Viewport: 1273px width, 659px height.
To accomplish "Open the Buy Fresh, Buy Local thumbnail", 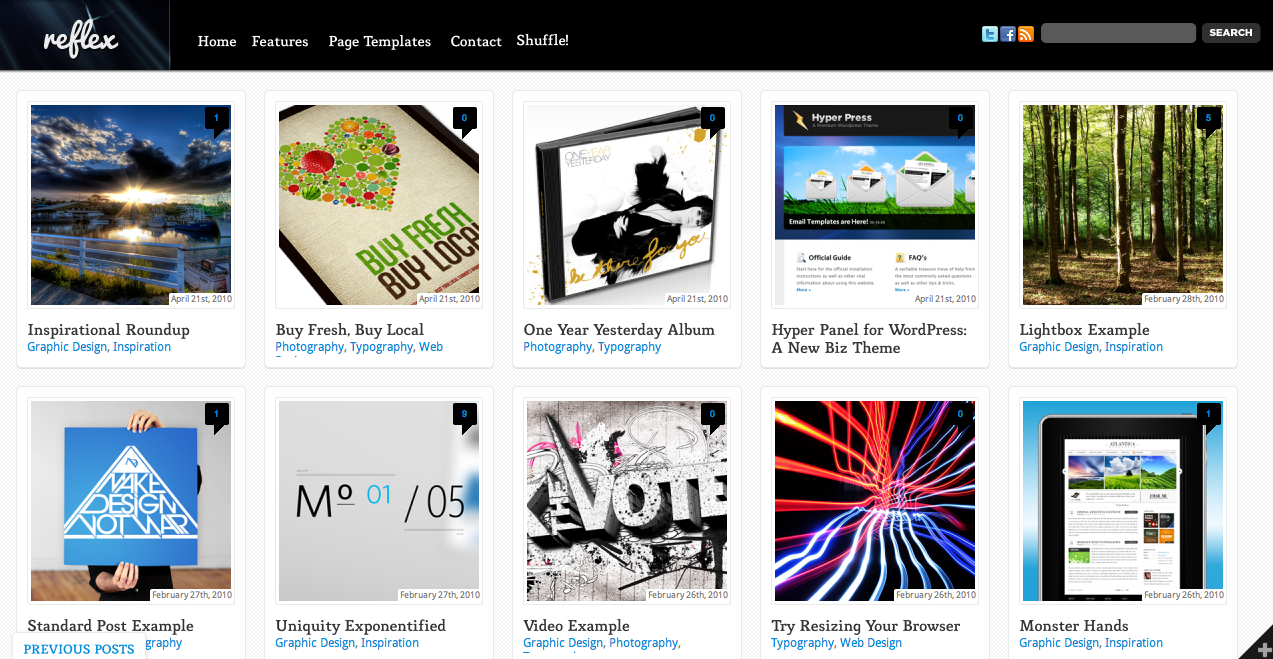I will 379,205.
